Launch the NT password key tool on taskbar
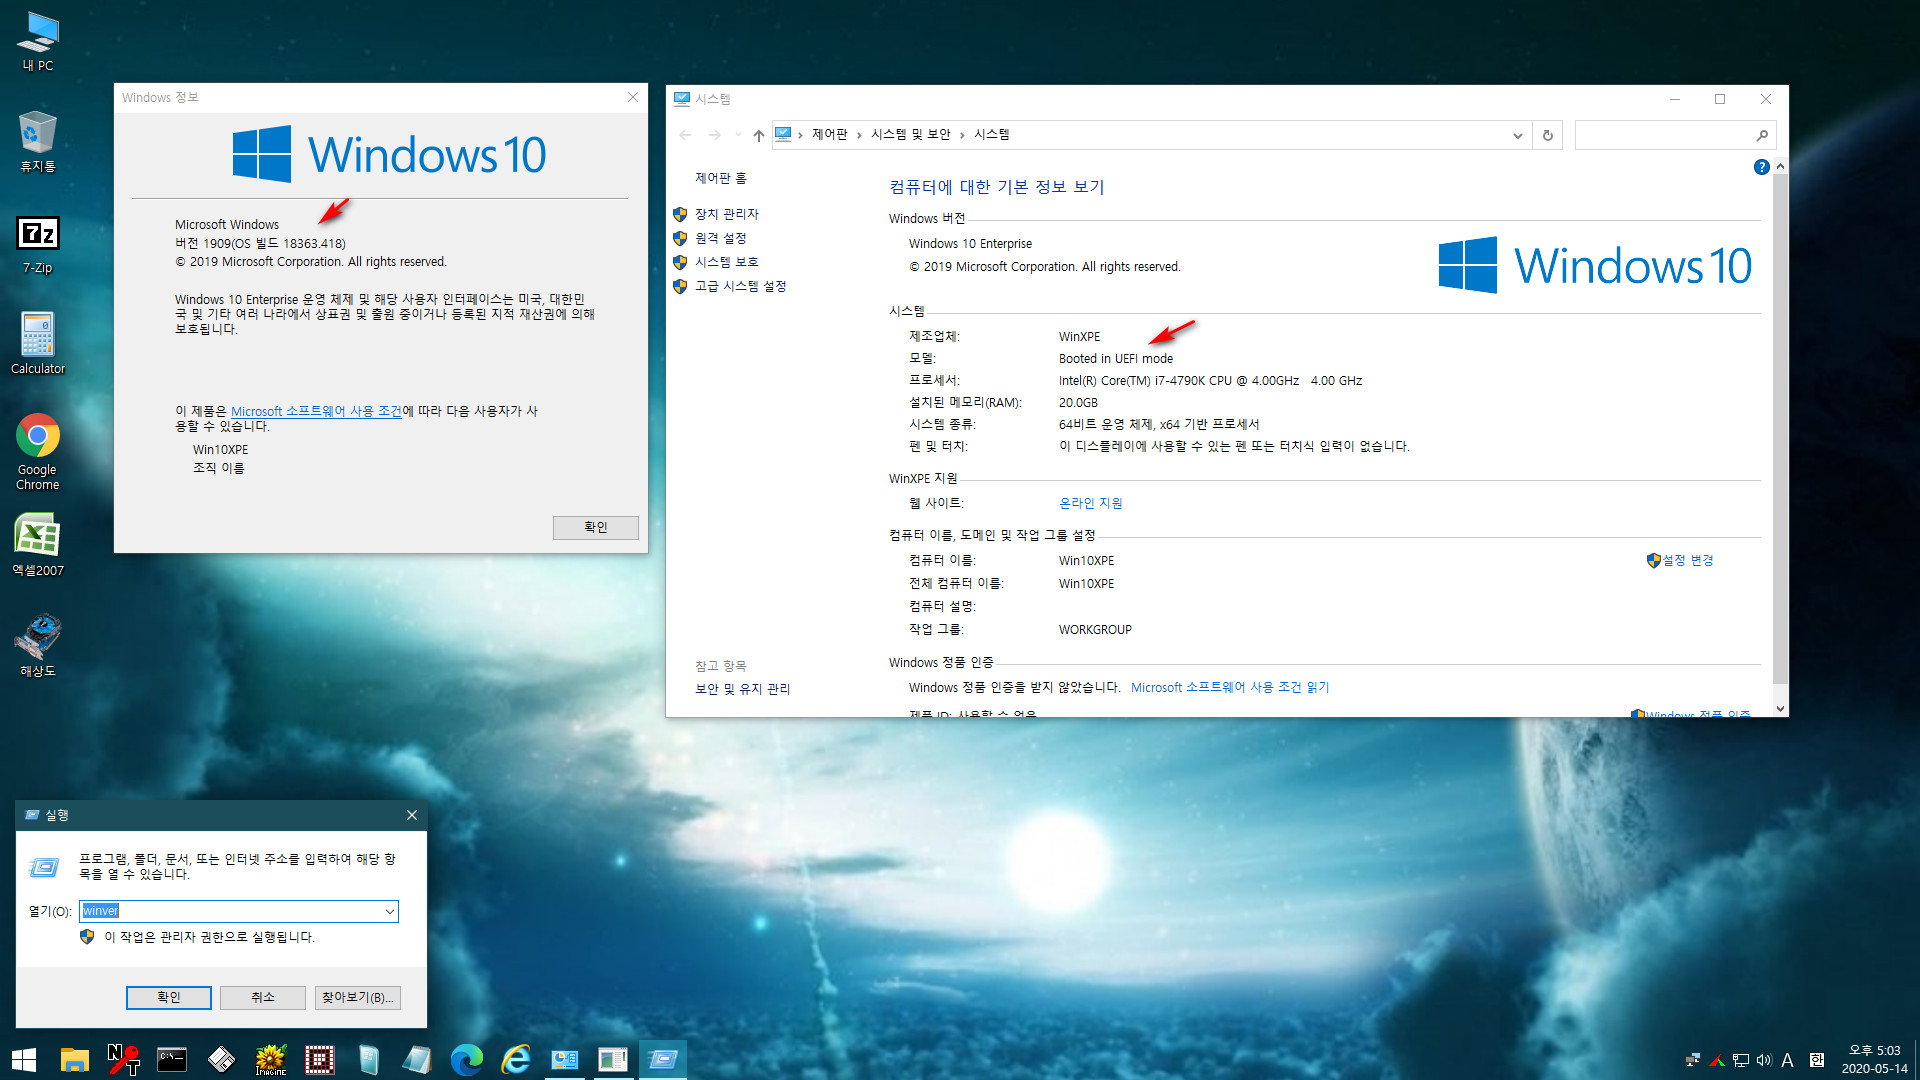The width and height of the screenshot is (1920, 1080). pyautogui.click(x=124, y=1059)
